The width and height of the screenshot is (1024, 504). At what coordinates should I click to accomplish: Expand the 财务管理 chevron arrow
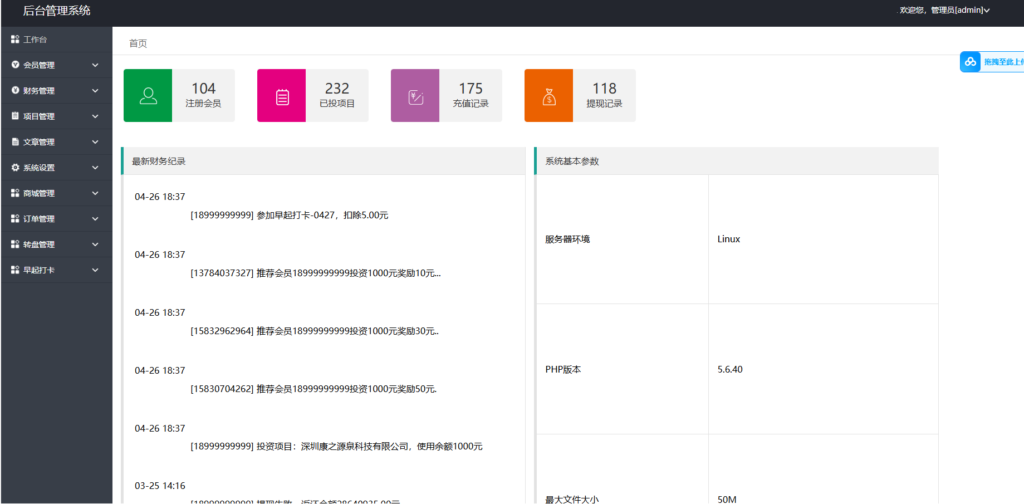click(x=95, y=91)
